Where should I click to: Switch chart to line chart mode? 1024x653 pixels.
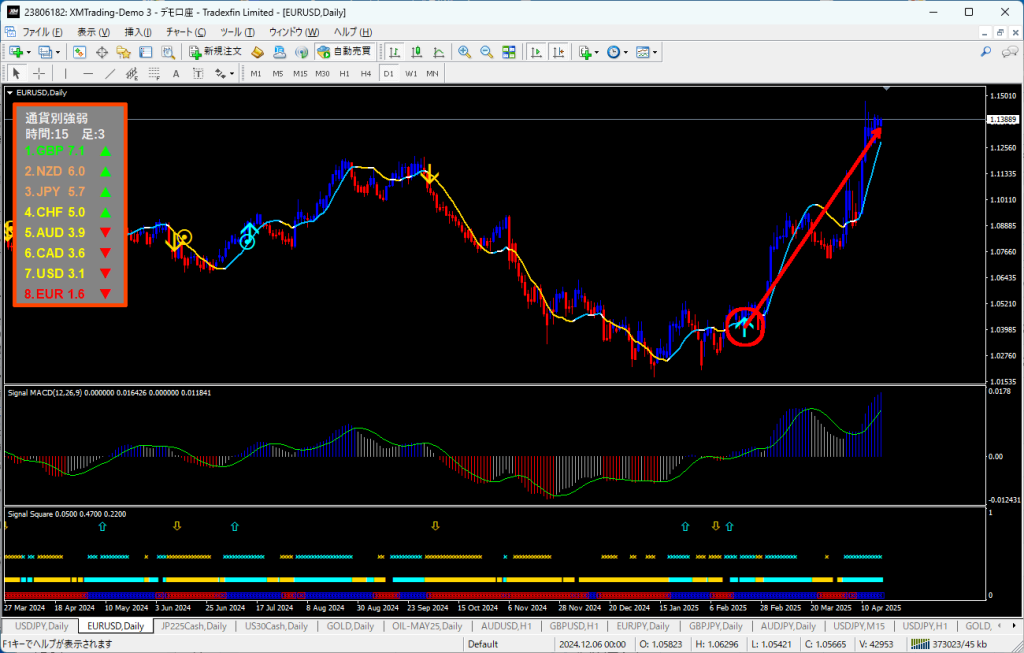tap(439, 52)
